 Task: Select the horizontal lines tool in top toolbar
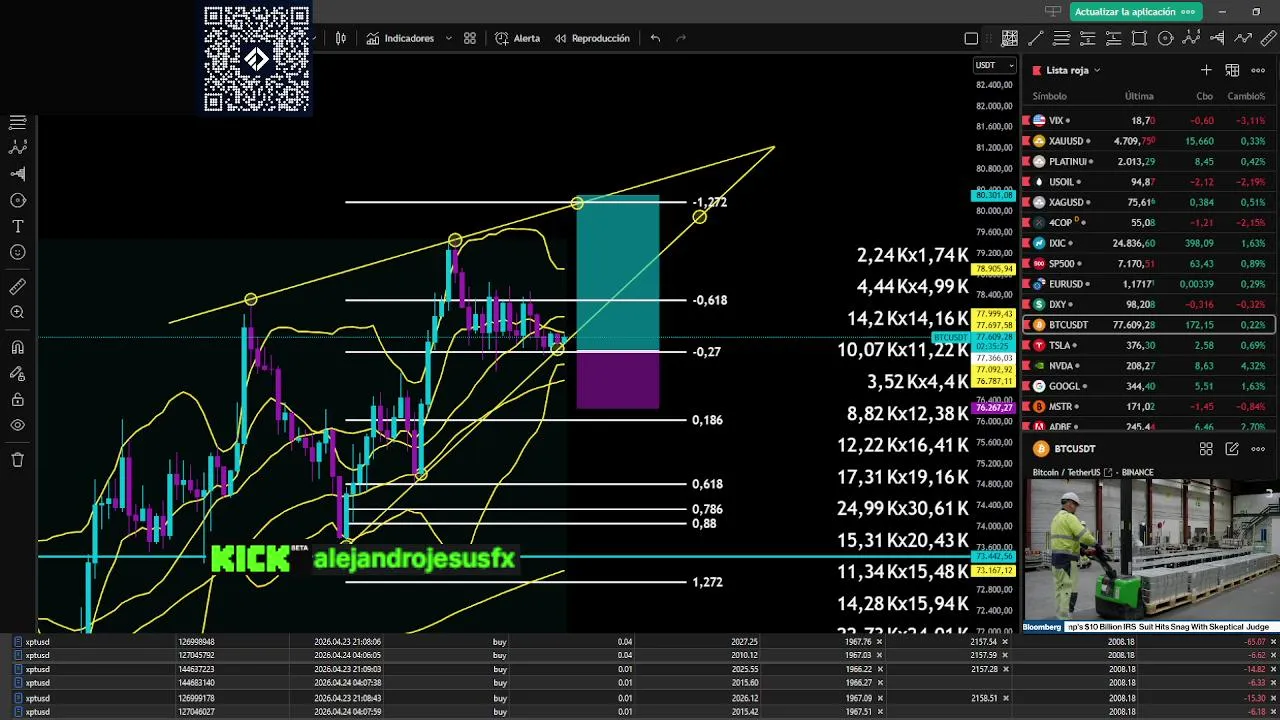tap(1062, 39)
